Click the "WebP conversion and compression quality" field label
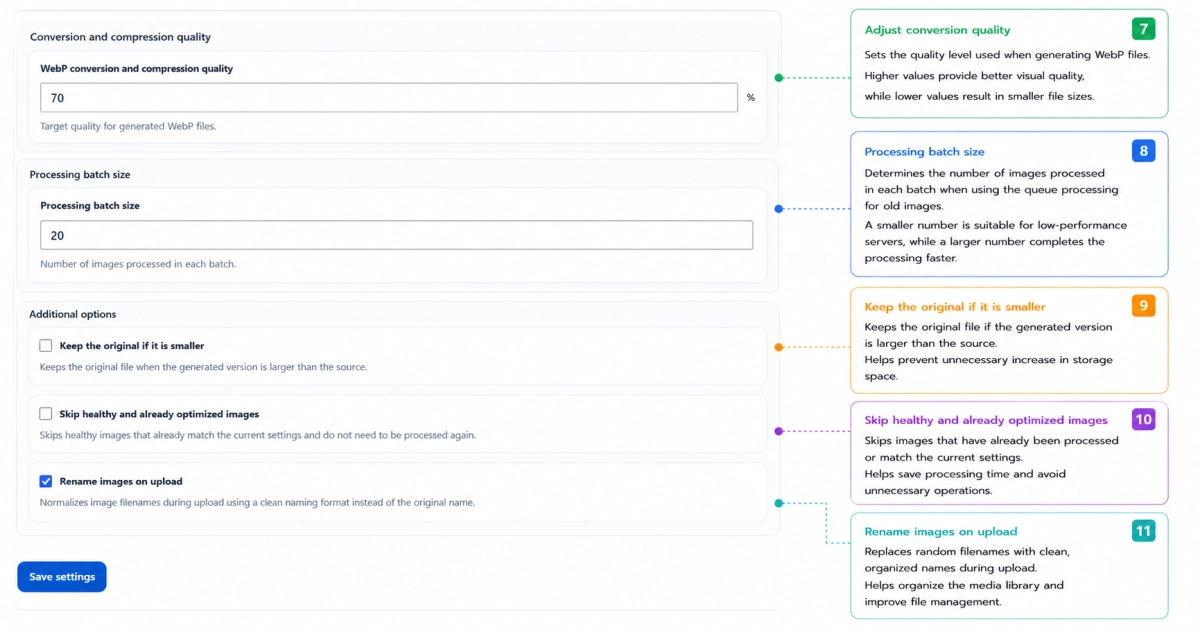 tap(137, 69)
